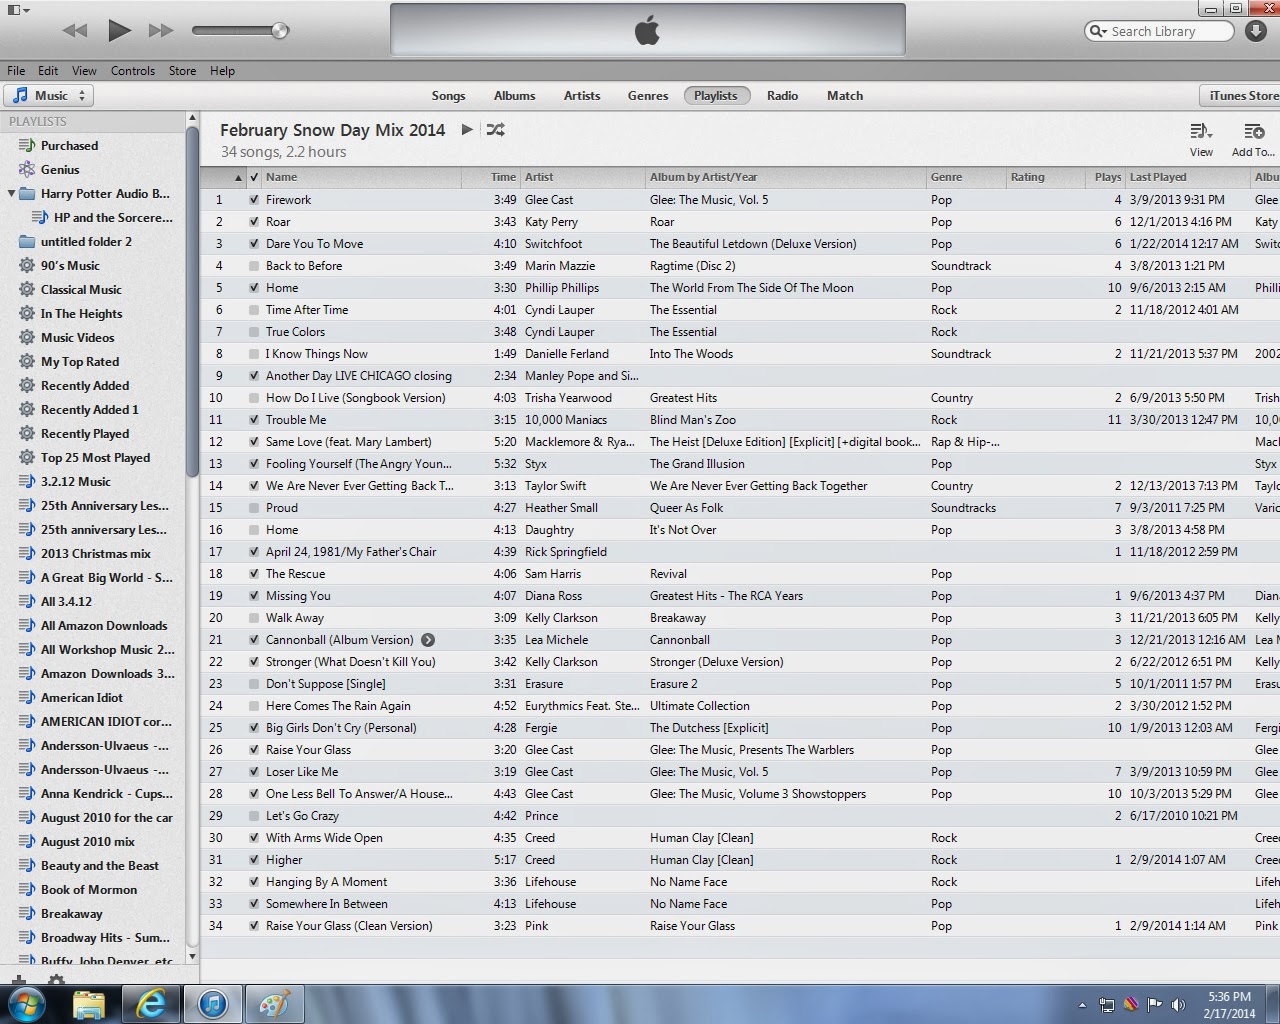Viewport: 1280px width, 1024px height.
Task: Check the Back to Before song checkbox
Action: click(254, 266)
